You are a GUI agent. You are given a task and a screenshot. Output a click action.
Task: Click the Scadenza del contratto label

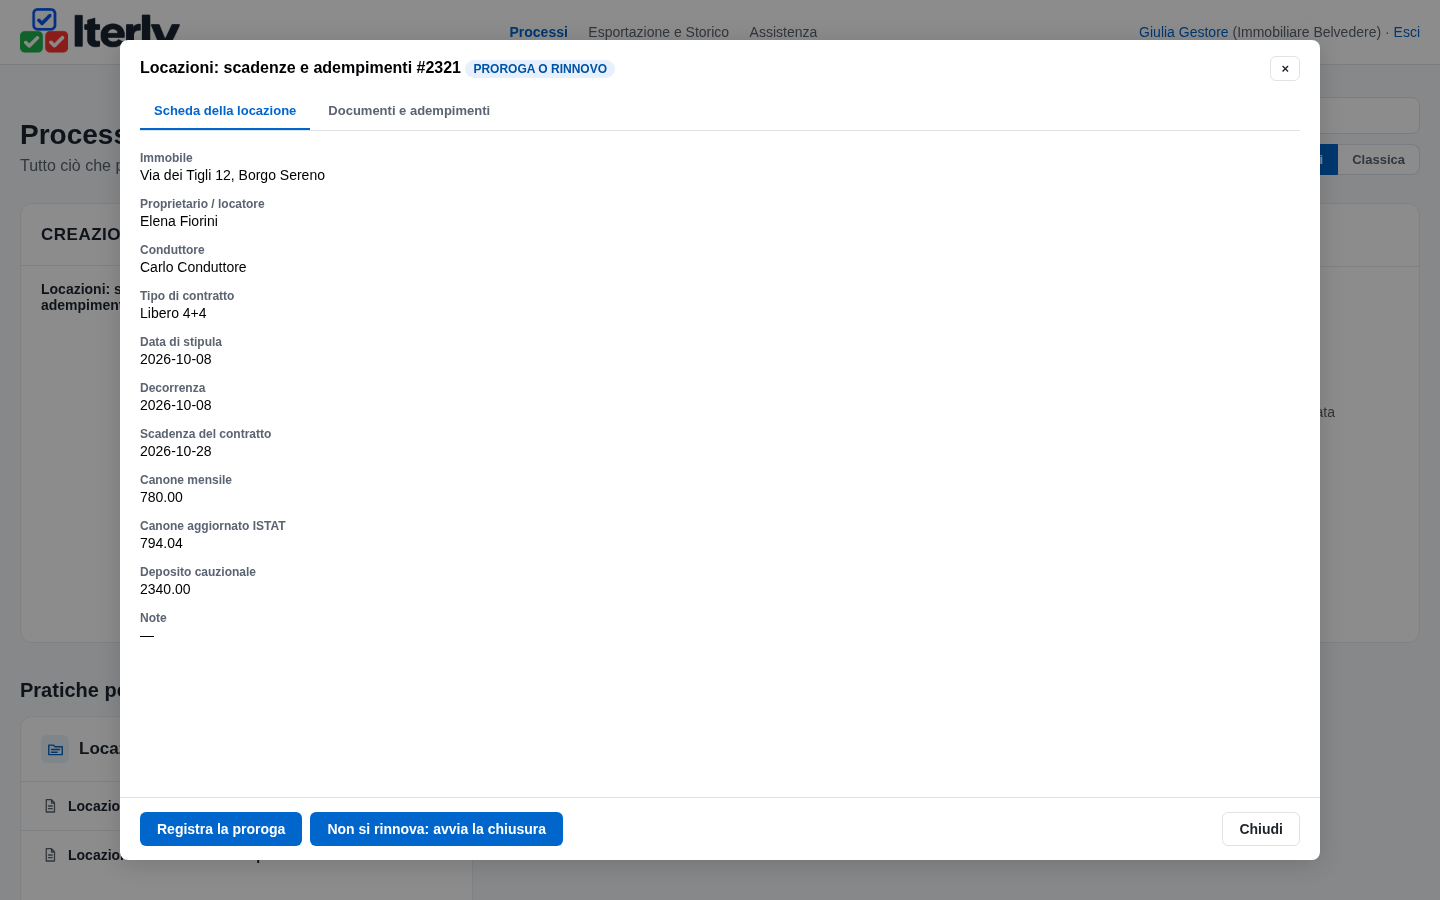click(205, 434)
